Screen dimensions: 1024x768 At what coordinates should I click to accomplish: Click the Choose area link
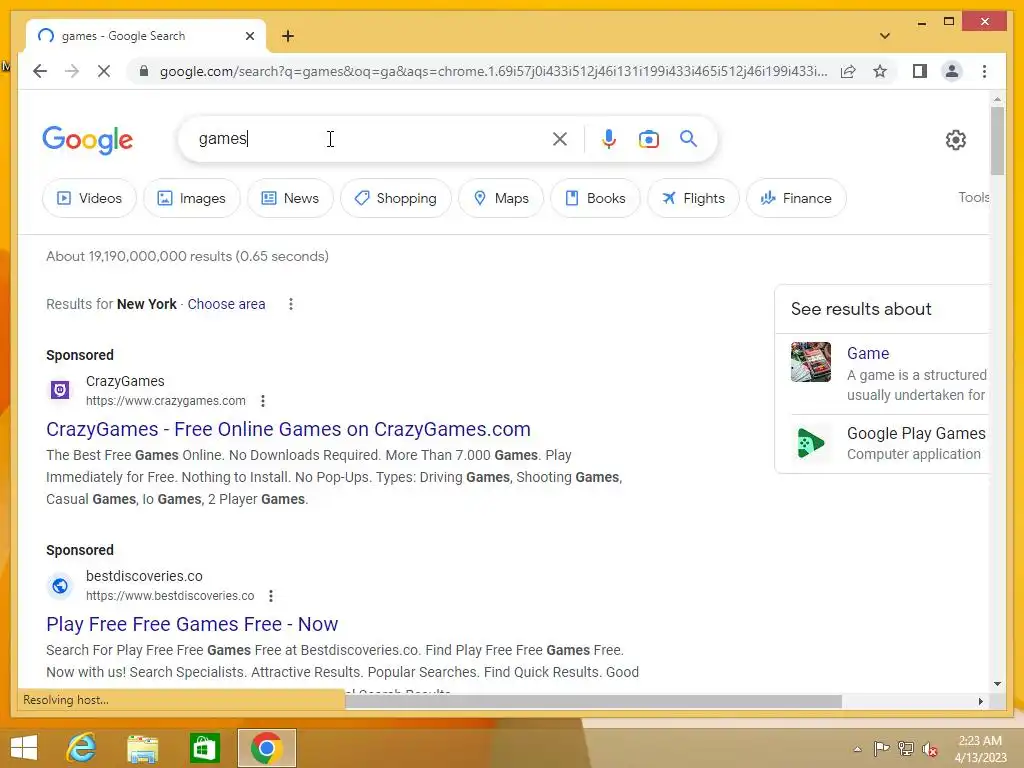227,304
